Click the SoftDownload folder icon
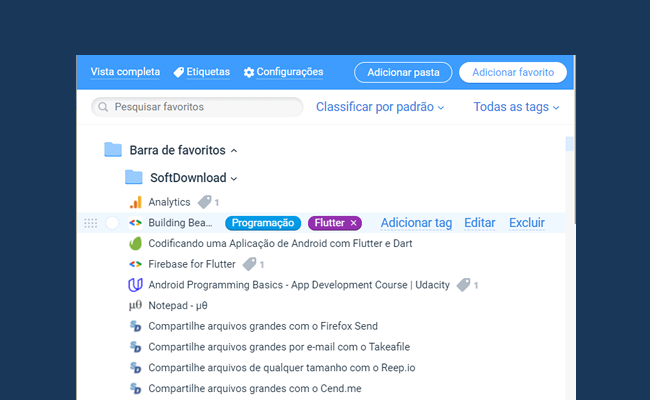Screen dimensions: 650x400 click(133, 177)
